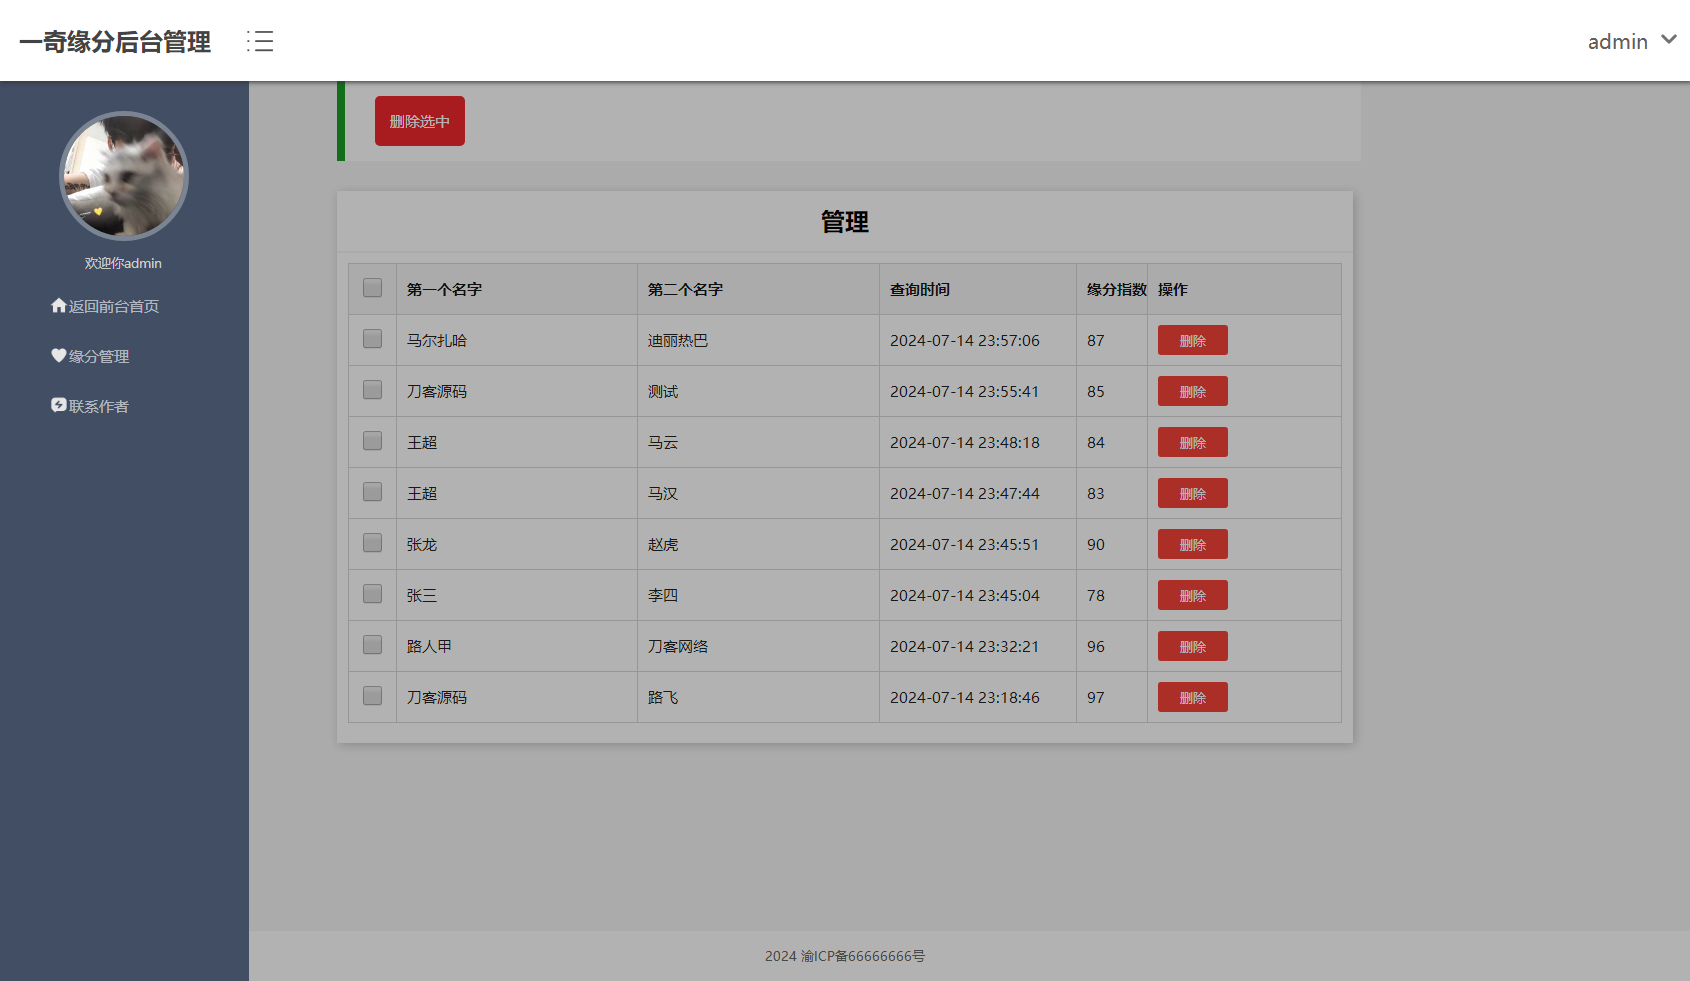This screenshot has height=981, width=1690.
Task: Select the heart icon next to 缘分管理
Action: click(58, 355)
